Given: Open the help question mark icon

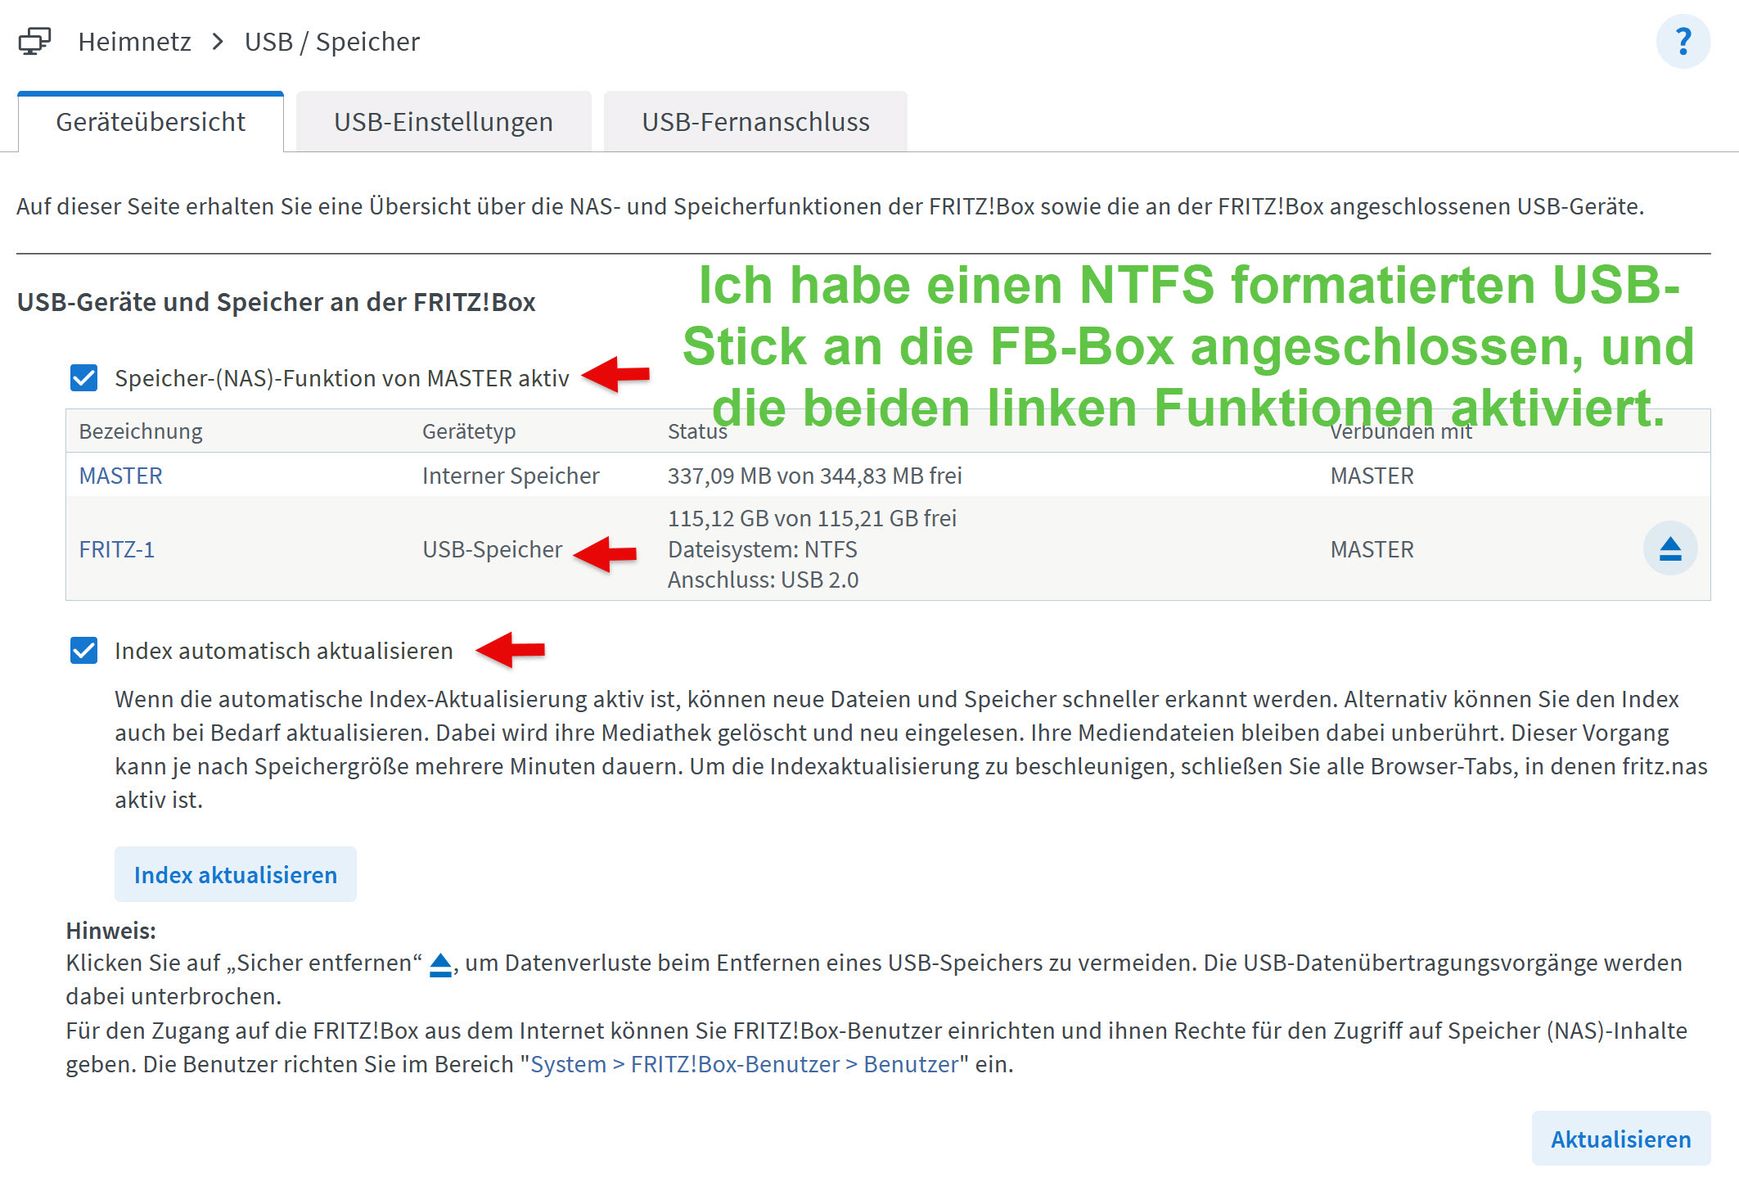Looking at the screenshot, I should [1683, 42].
